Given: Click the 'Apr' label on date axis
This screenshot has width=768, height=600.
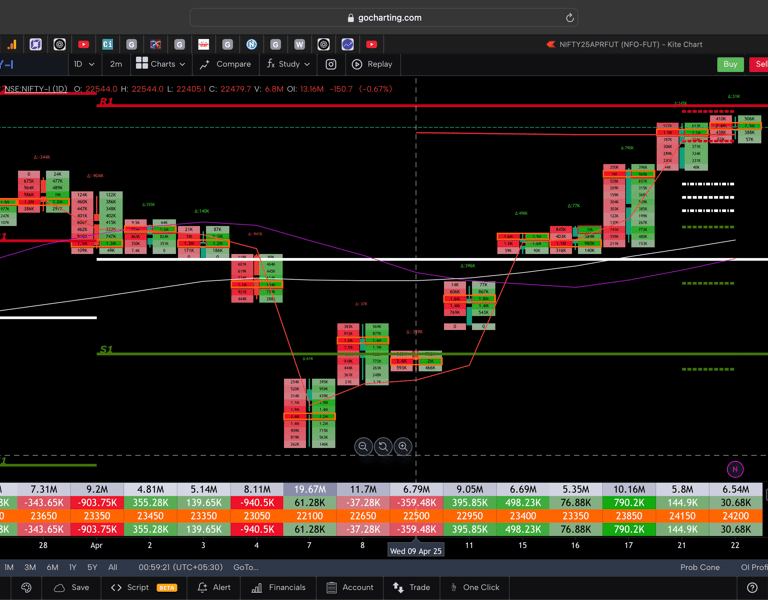Looking at the screenshot, I should point(96,545).
